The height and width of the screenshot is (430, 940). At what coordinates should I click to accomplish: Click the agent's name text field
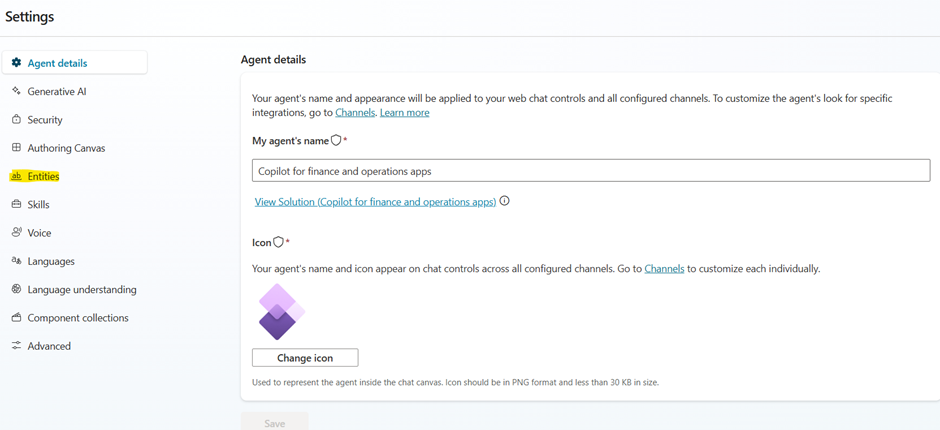point(590,171)
